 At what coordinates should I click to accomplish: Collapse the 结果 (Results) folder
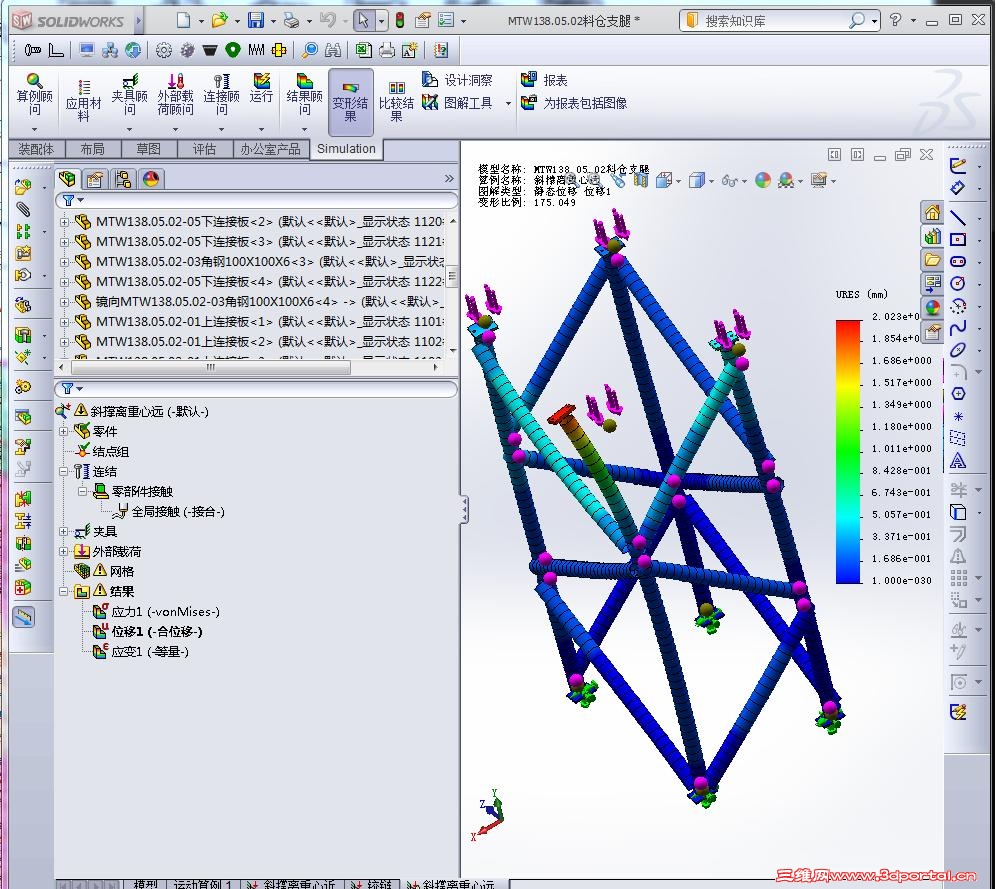pyautogui.click(x=64, y=591)
